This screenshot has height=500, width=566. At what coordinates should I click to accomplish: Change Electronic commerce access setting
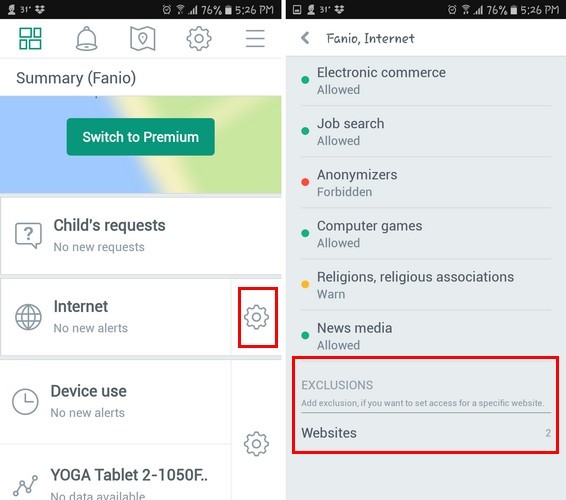[426, 81]
